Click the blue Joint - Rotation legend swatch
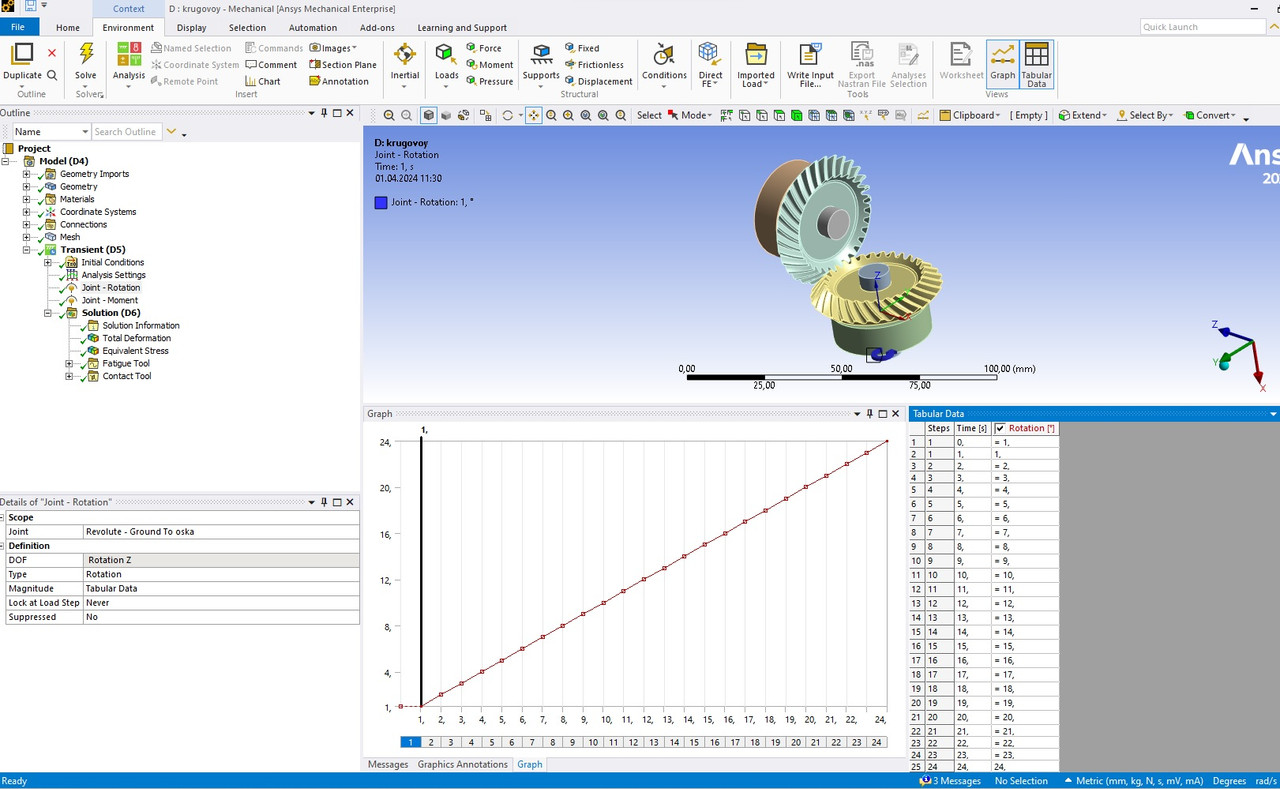The image size is (1280, 789). [381, 202]
